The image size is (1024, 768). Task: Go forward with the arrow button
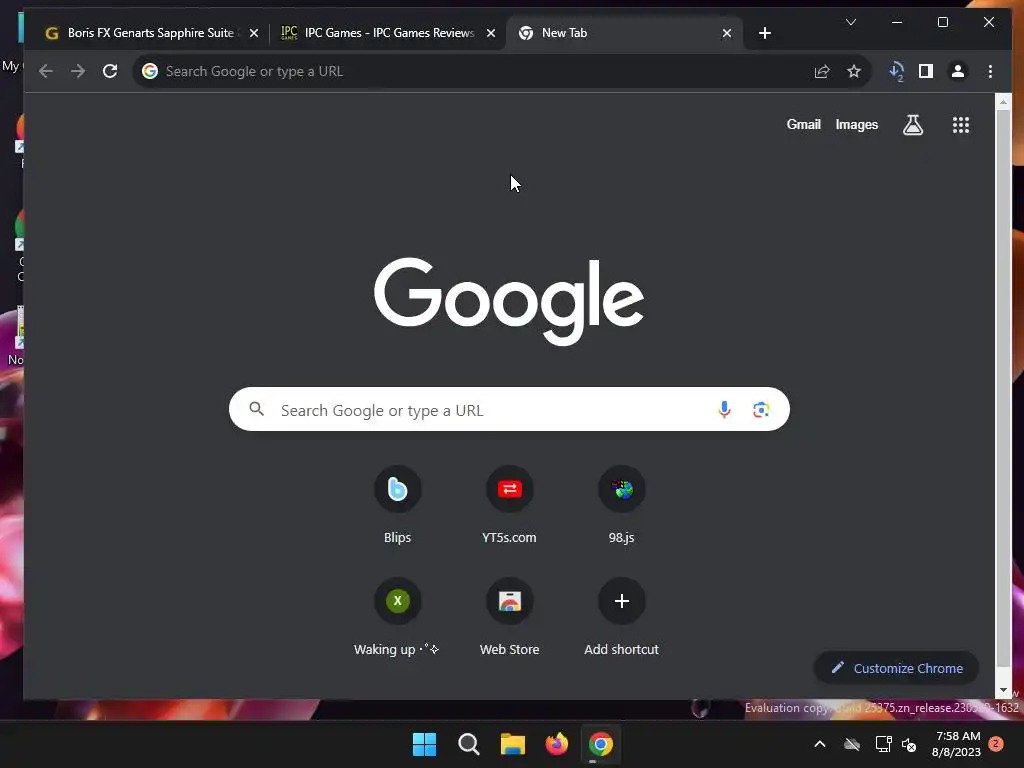(x=78, y=71)
